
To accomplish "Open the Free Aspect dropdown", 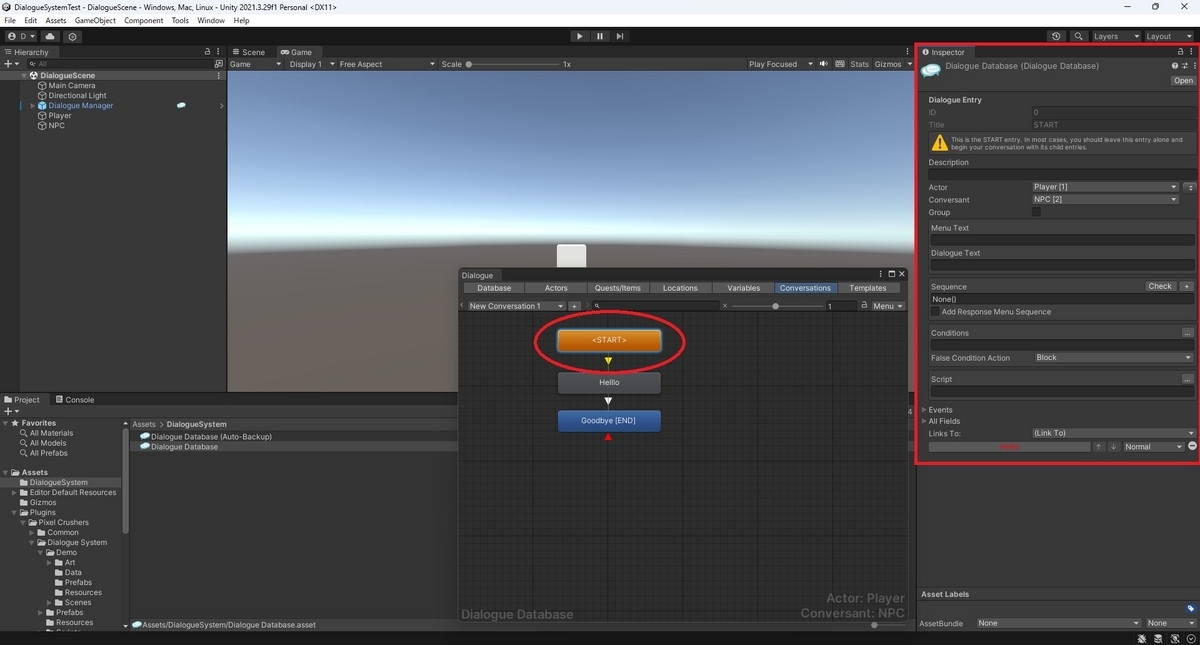I will pyautogui.click(x=387, y=64).
